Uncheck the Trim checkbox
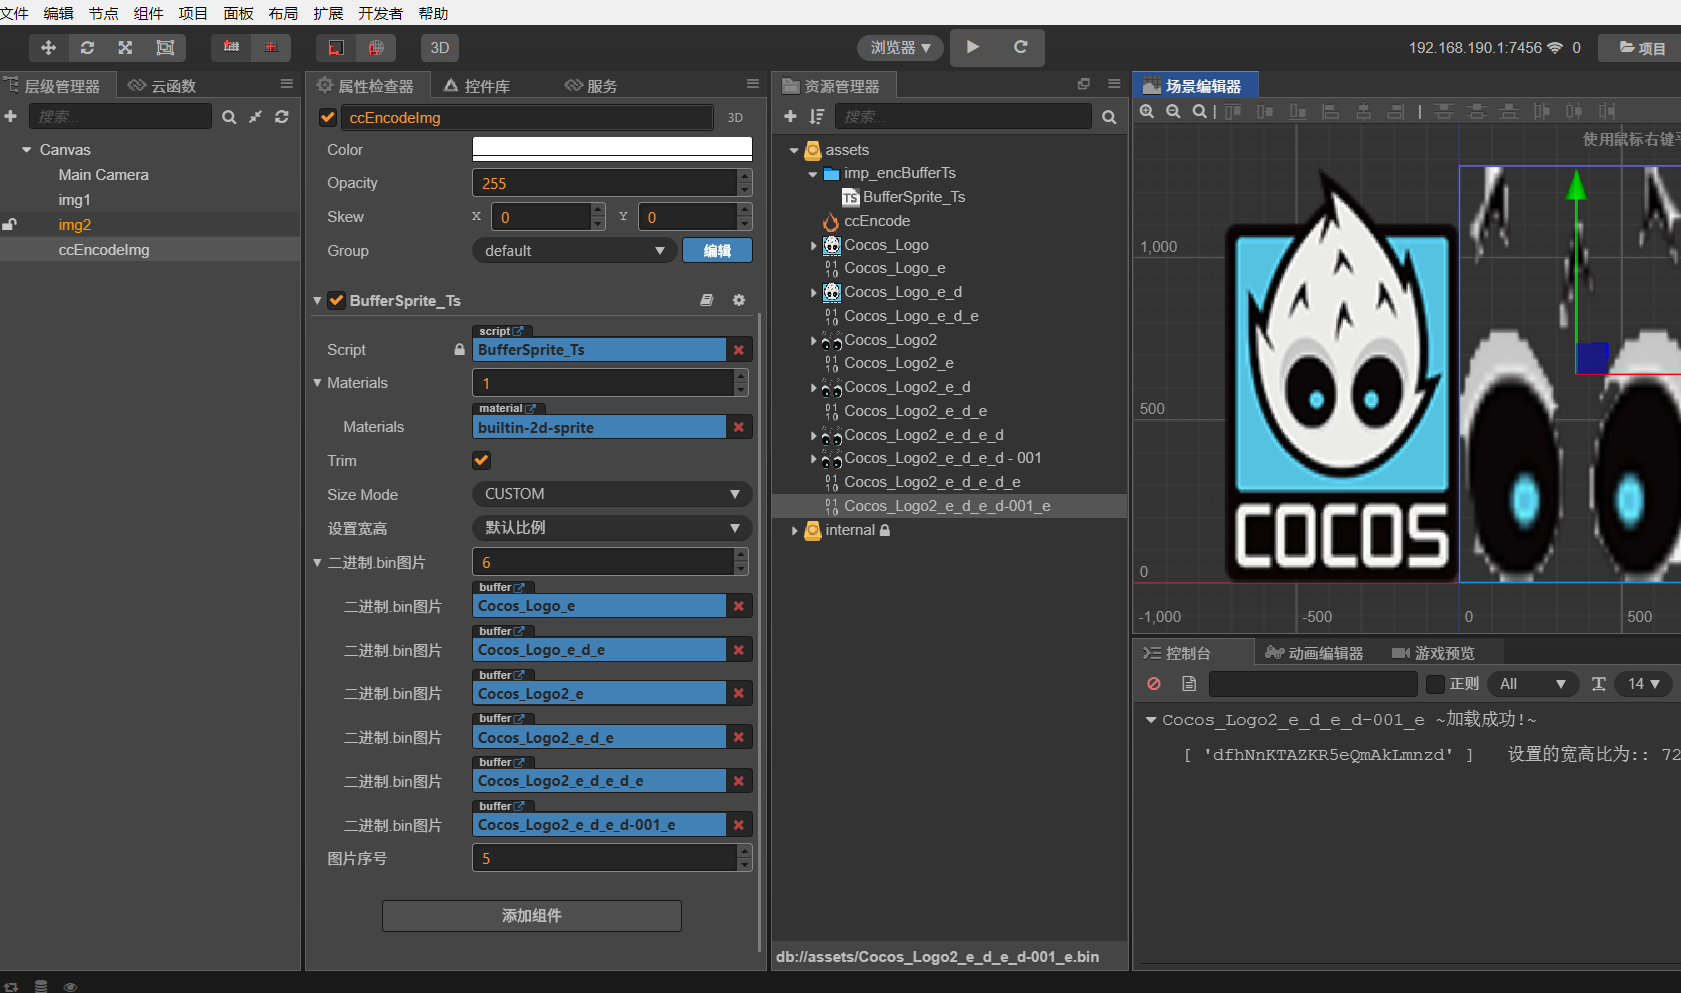Viewport: 1681px width, 993px height. (481, 460)
